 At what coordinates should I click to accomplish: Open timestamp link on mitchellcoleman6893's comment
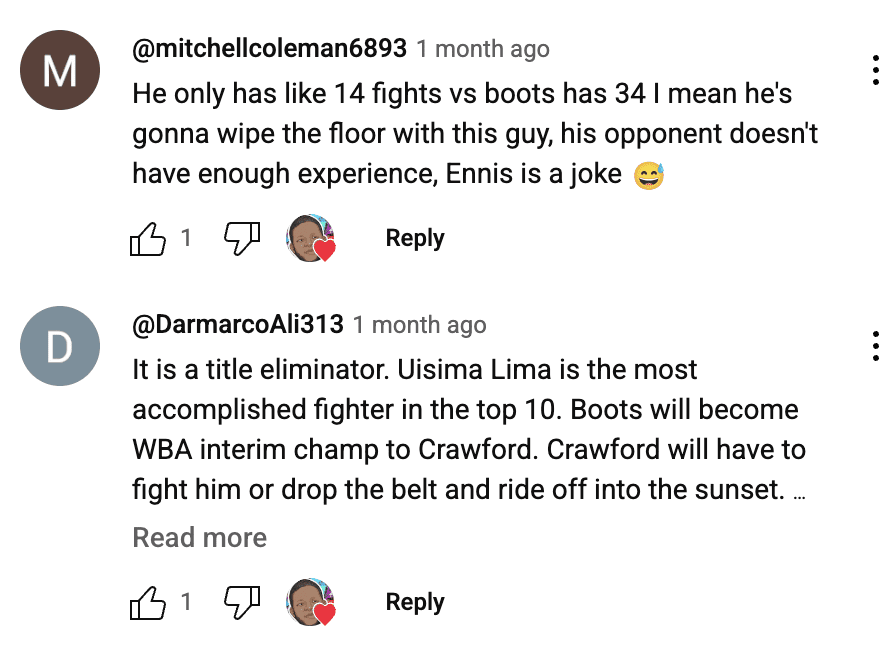point(483,49)
